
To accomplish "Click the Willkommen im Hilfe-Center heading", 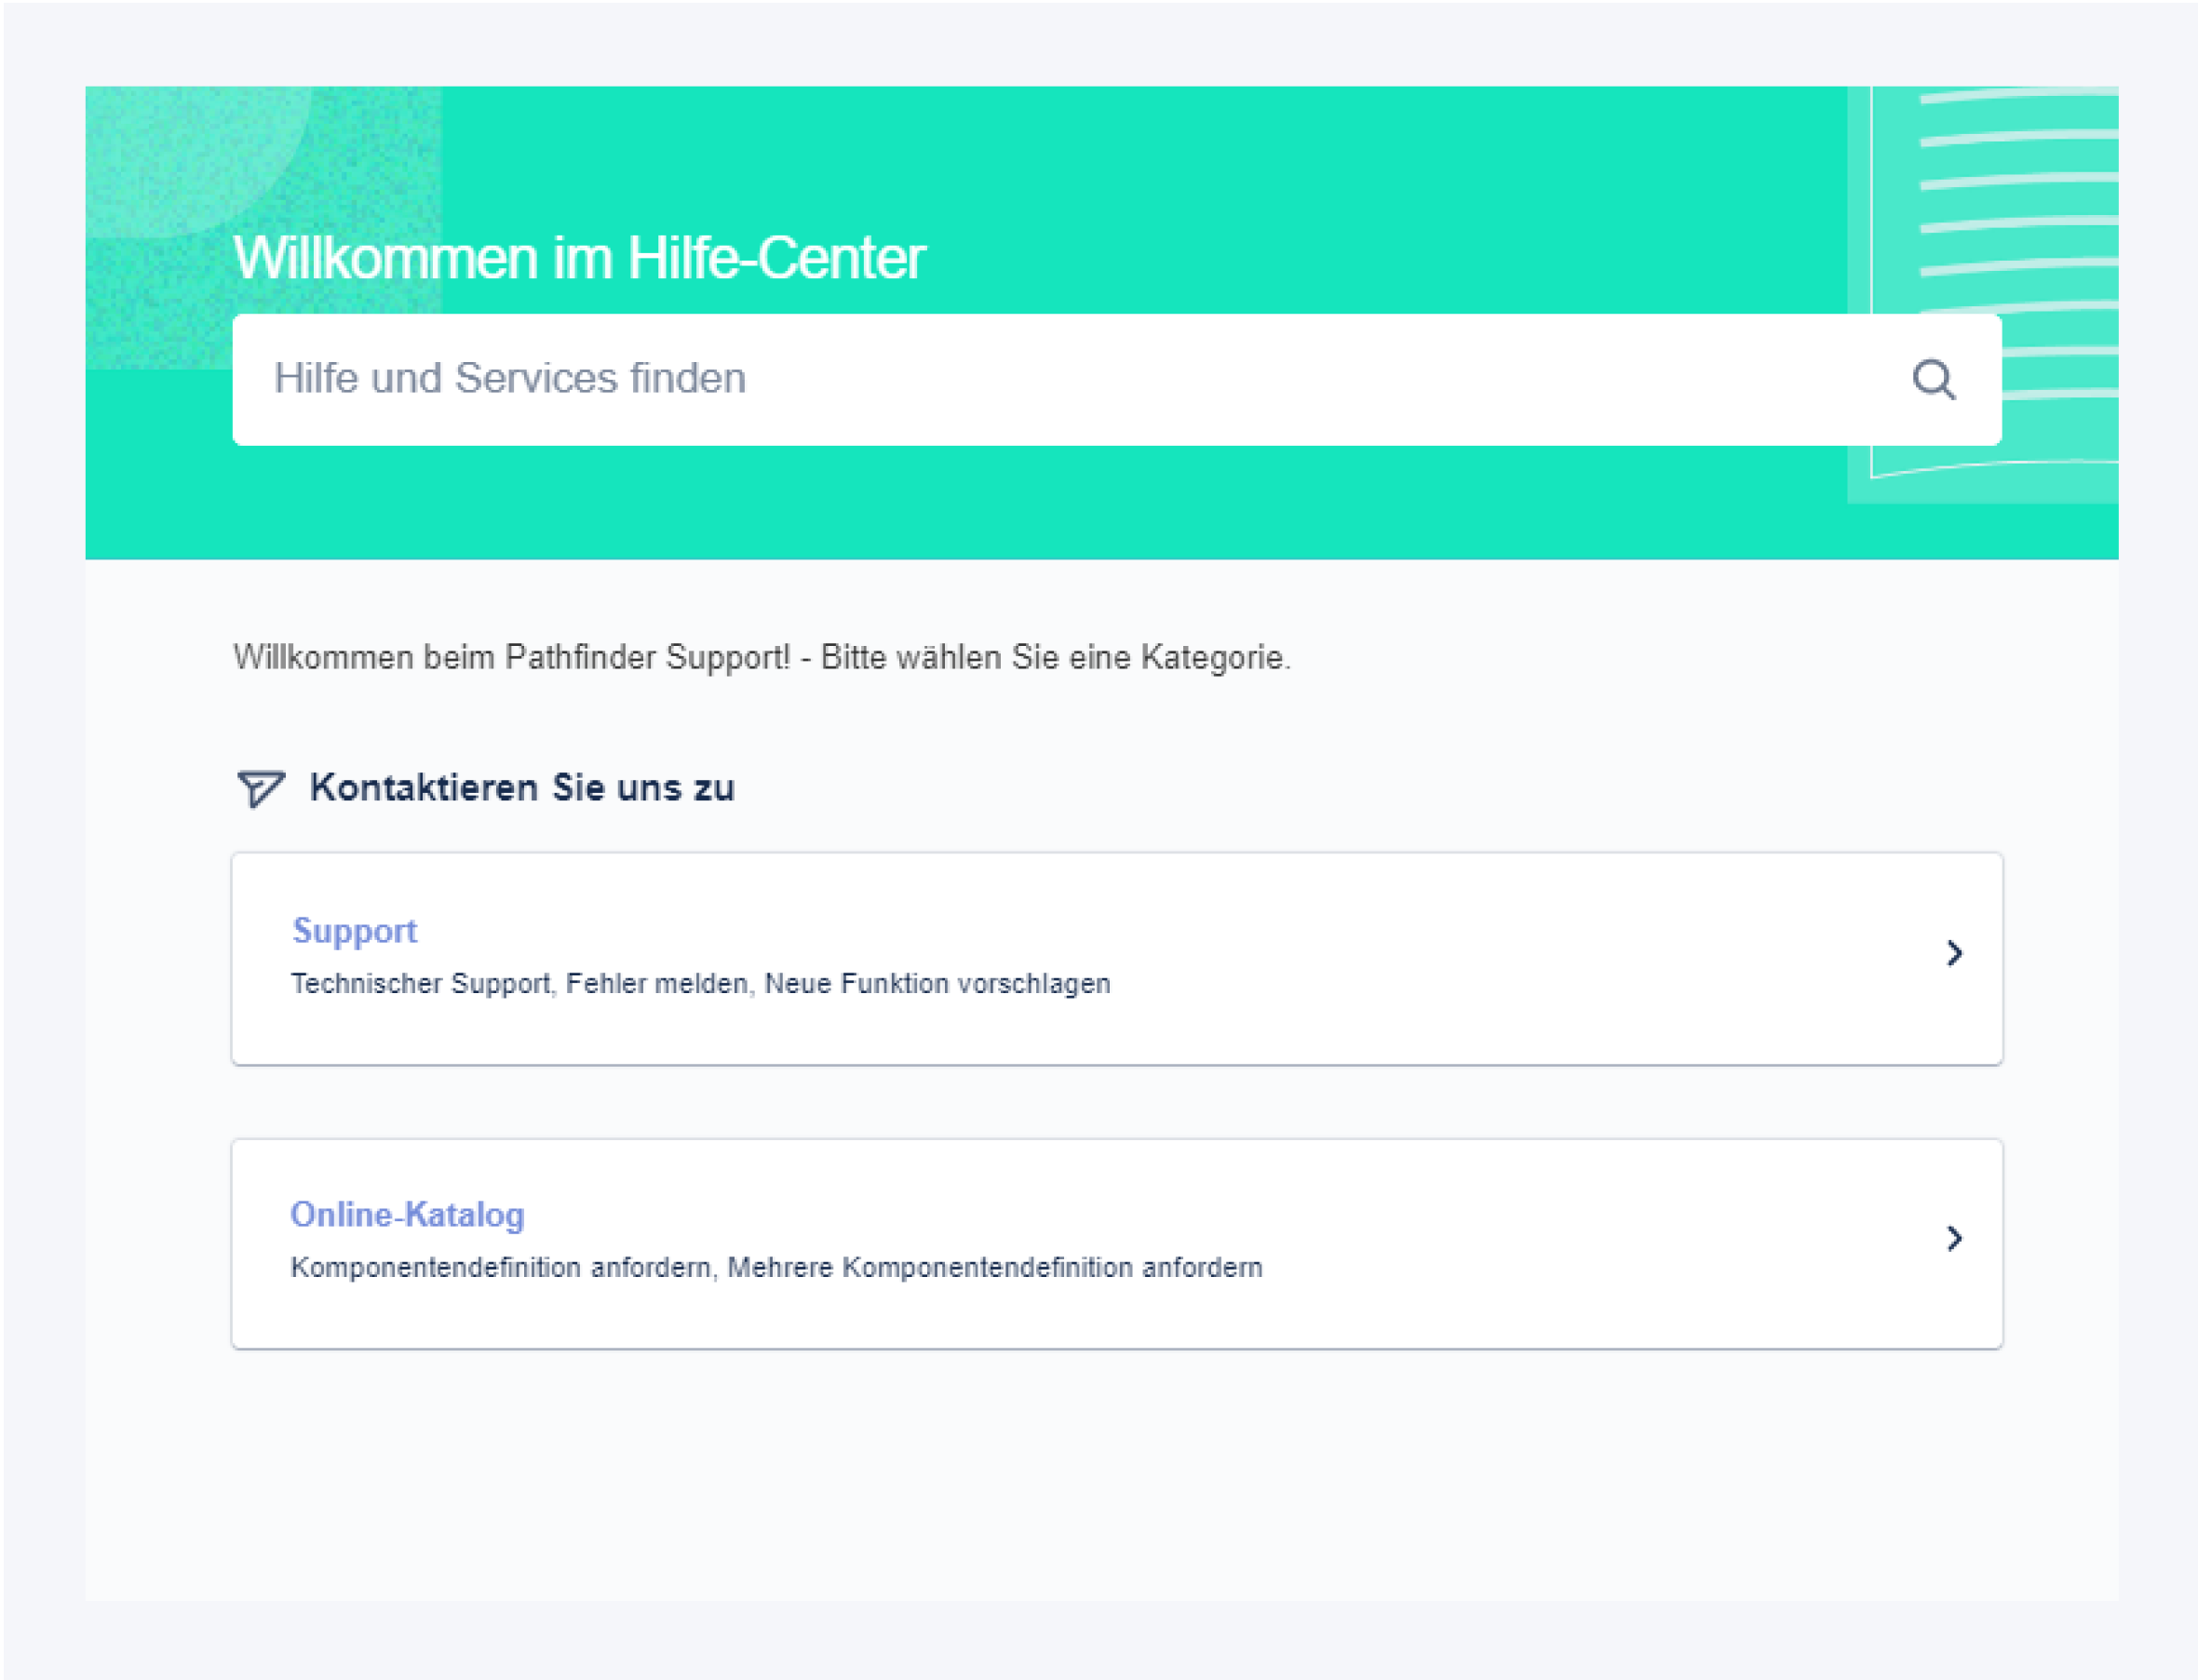I will click(x=580, y=257).
